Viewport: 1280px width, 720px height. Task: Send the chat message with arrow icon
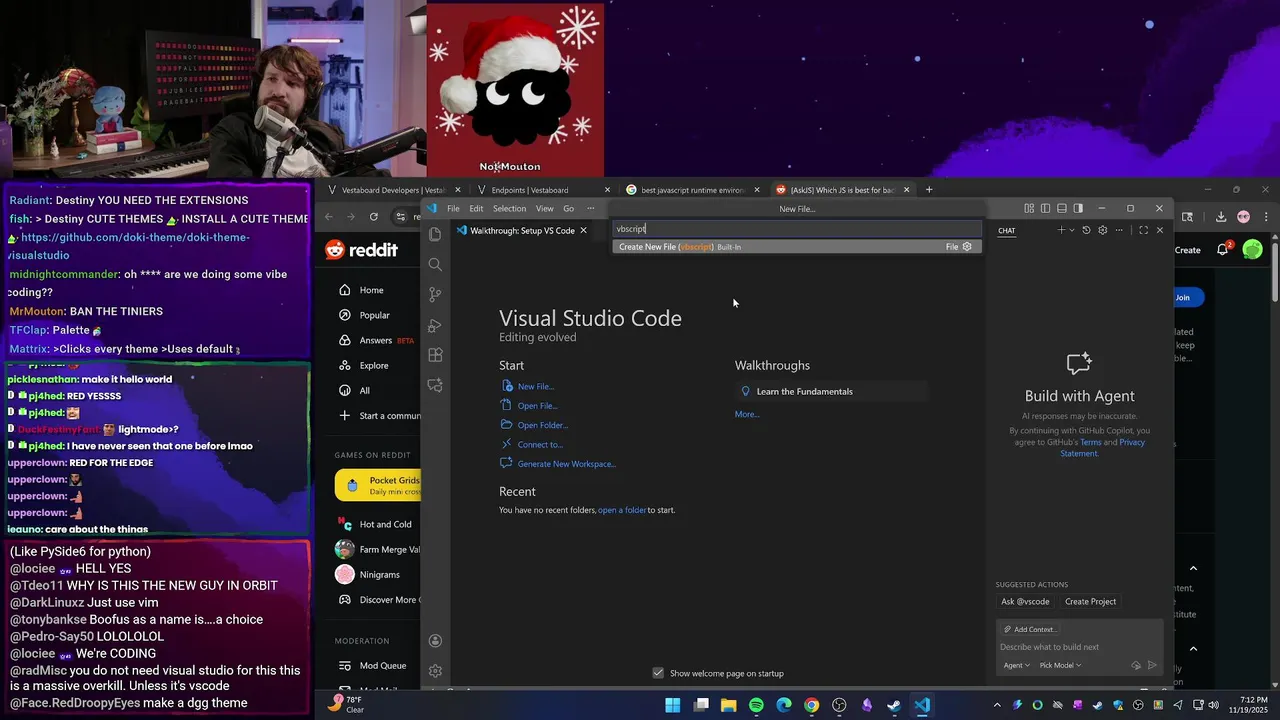tap(1152, 665)
